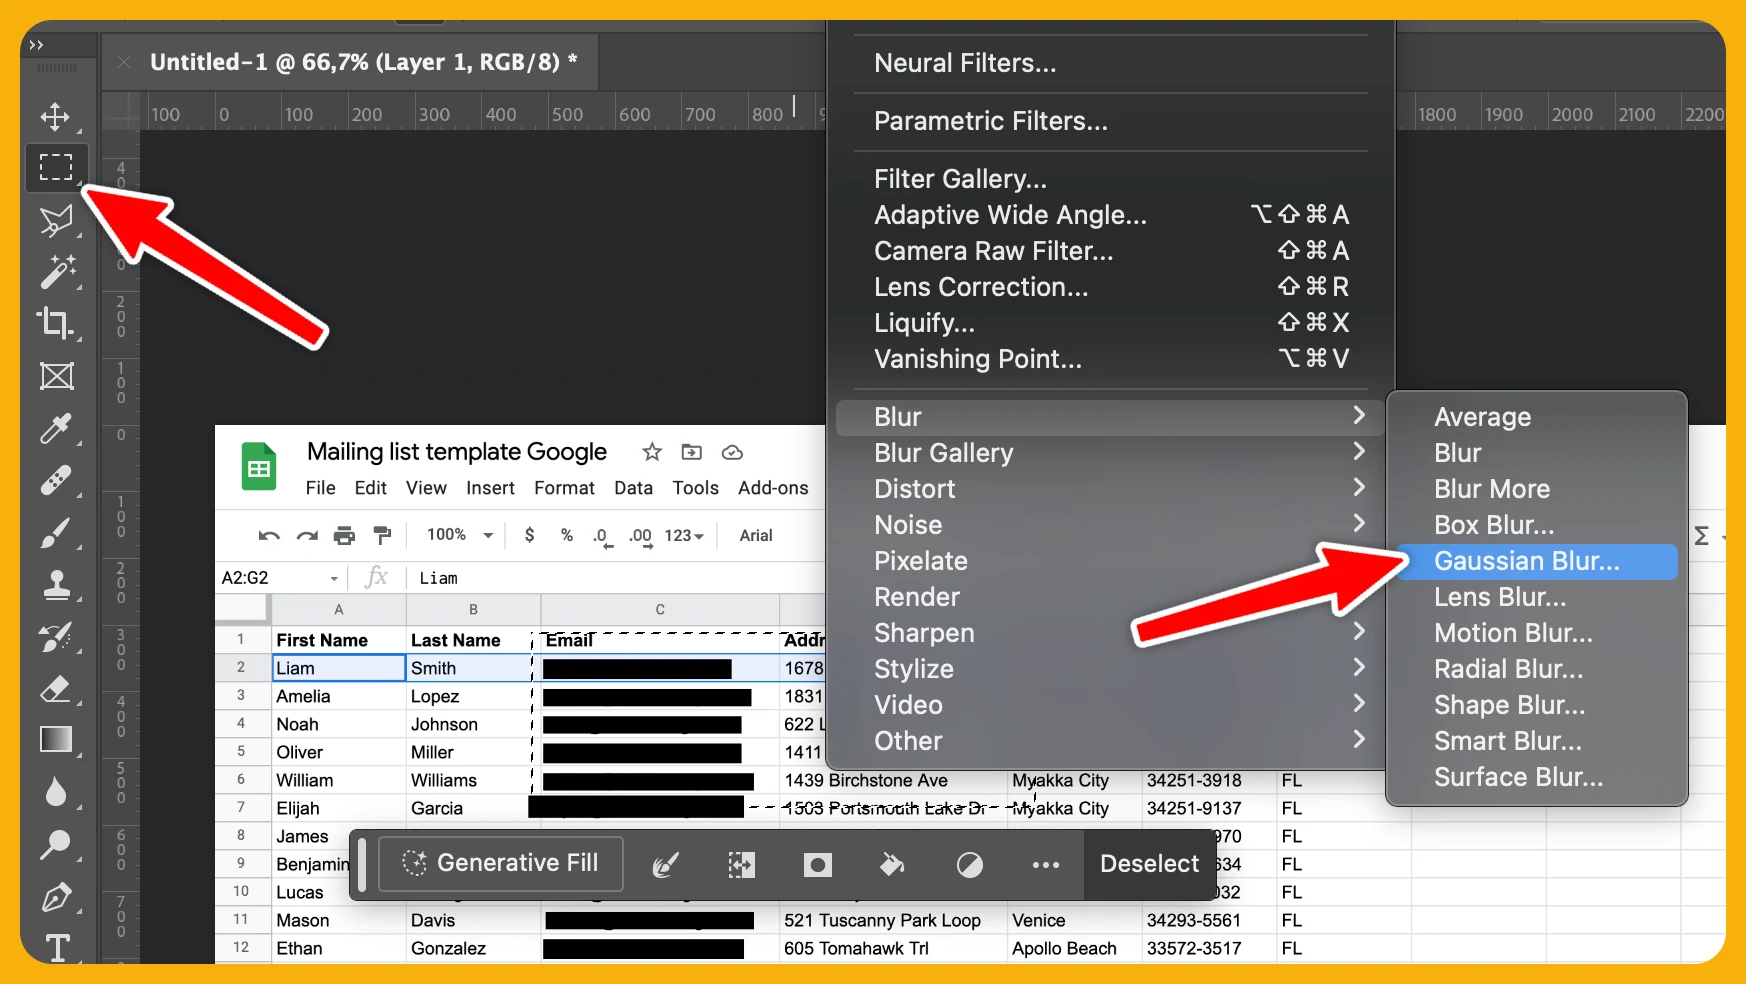Expand the Noise submenu
This screenshot has width=1746, height=984.
[x=1110, y=525]
